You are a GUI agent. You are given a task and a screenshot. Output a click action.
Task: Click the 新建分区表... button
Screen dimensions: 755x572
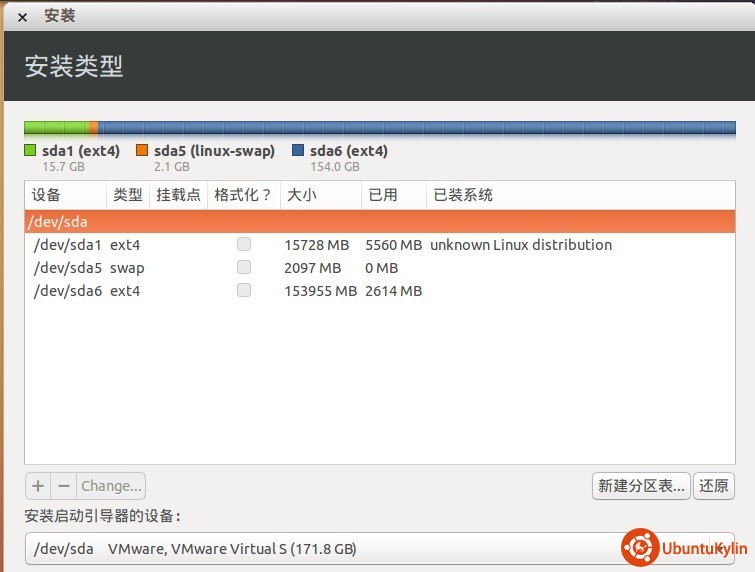641,486
